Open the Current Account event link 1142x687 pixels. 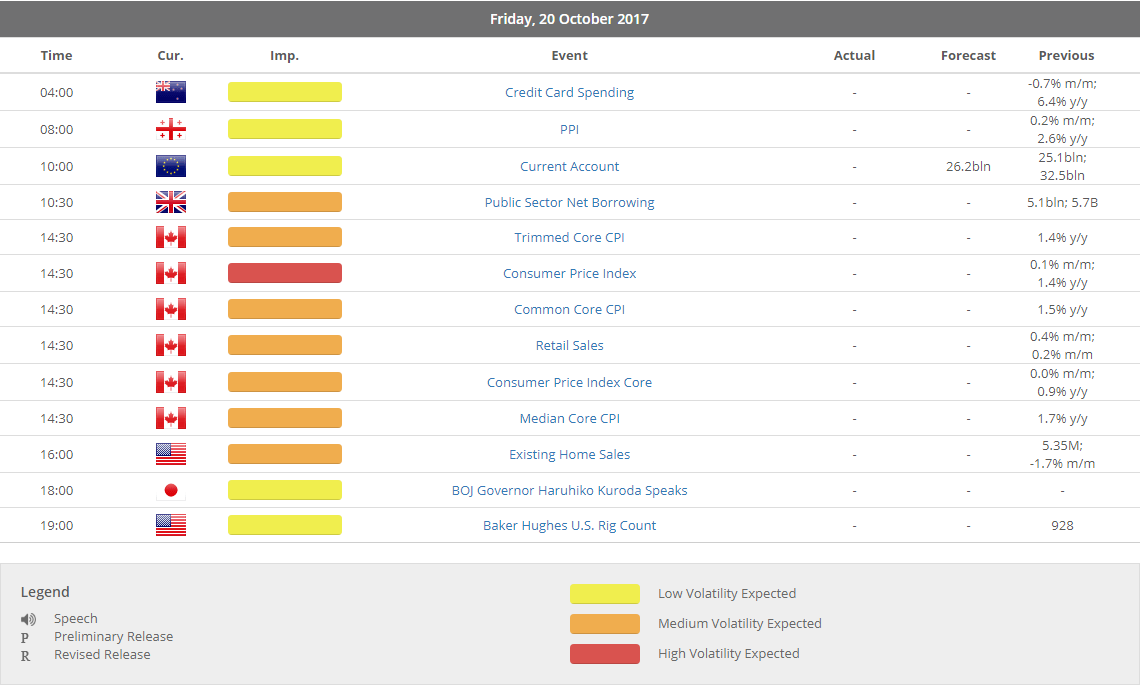tap(569, 166)
